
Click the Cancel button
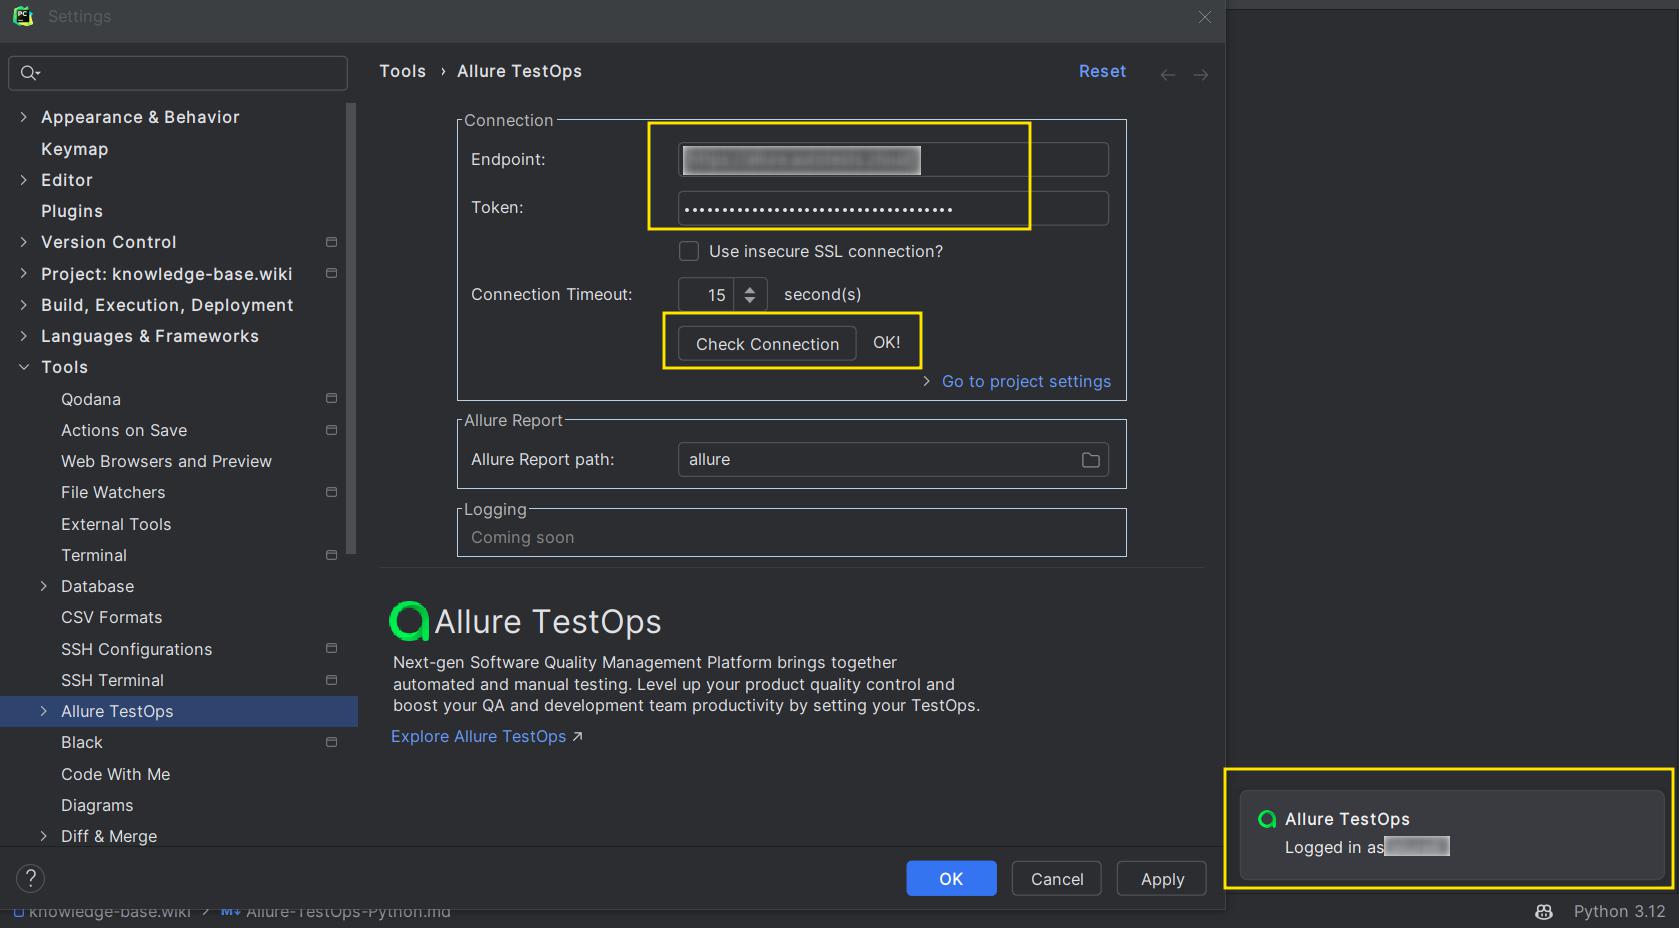1057,878
